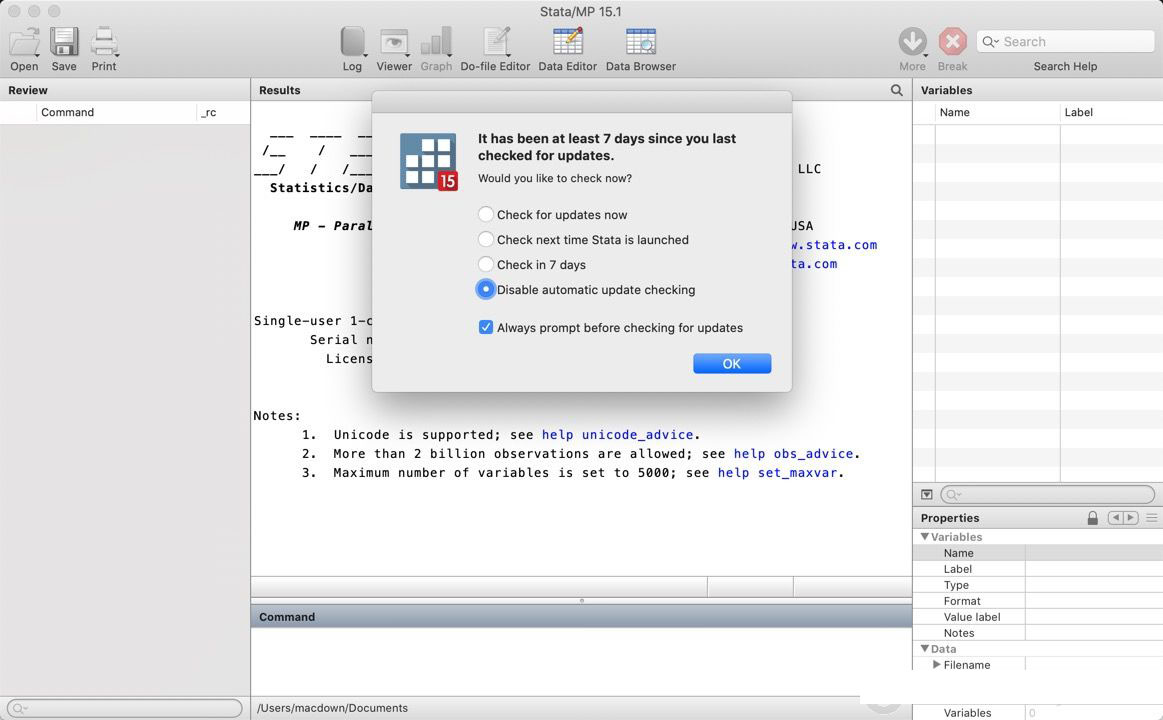Screen dimensions: 1163x720
Task: Go to previous variable in Properties panel
Action: [1115, 518]
